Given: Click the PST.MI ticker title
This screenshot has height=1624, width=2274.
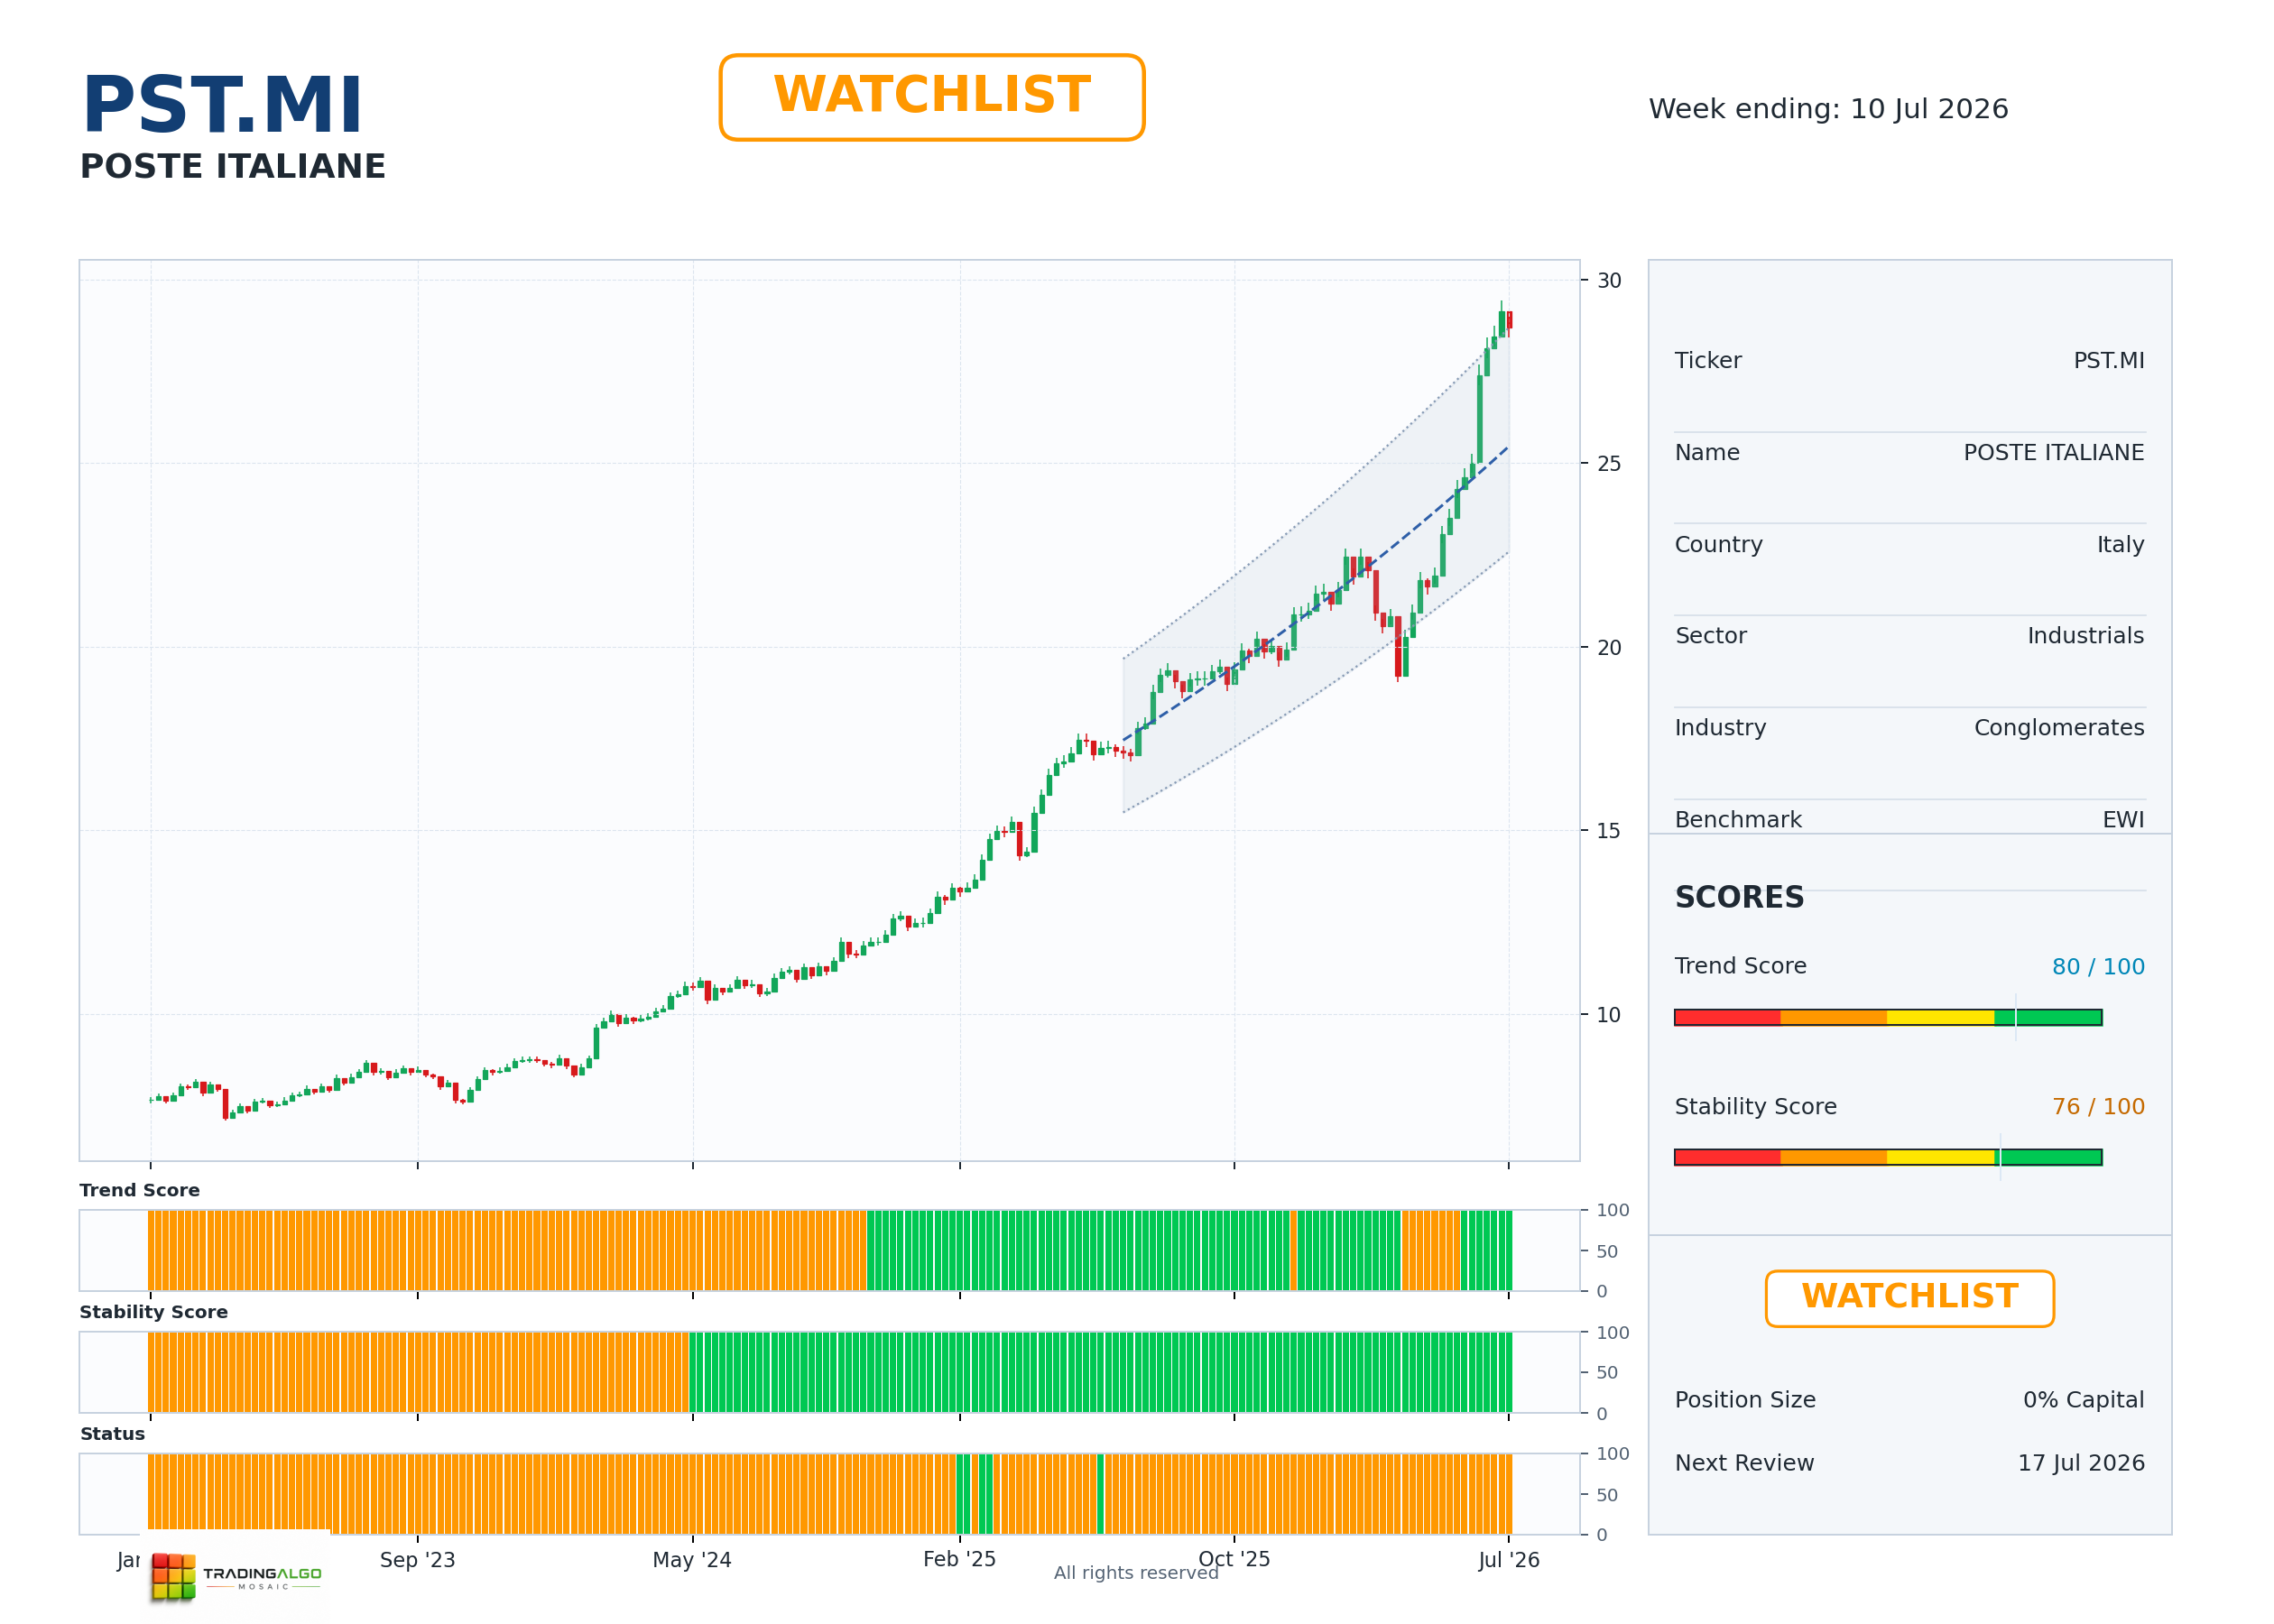Looking at the screenshot, I should [x=222, y=105].
